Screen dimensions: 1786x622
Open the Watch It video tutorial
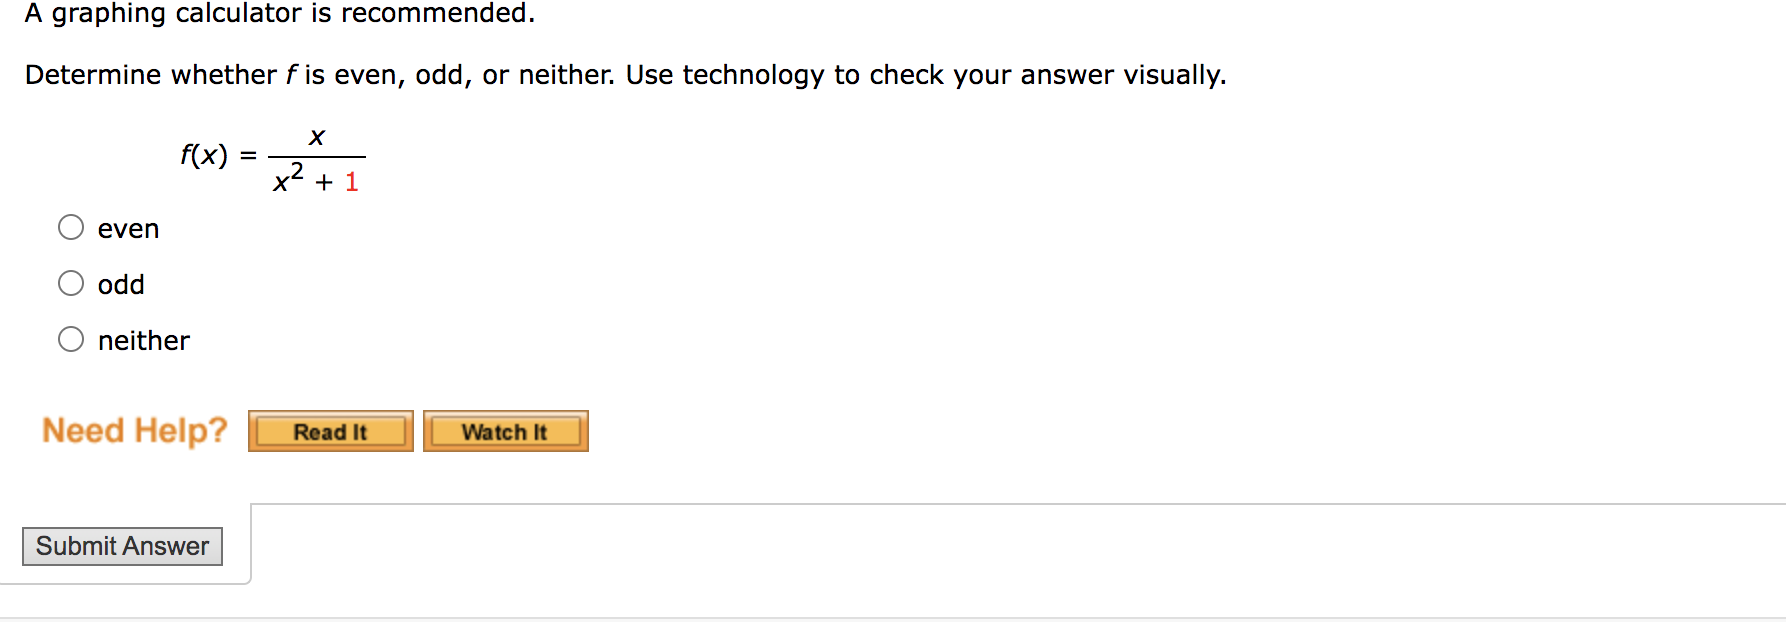click(x=505, y=431)
